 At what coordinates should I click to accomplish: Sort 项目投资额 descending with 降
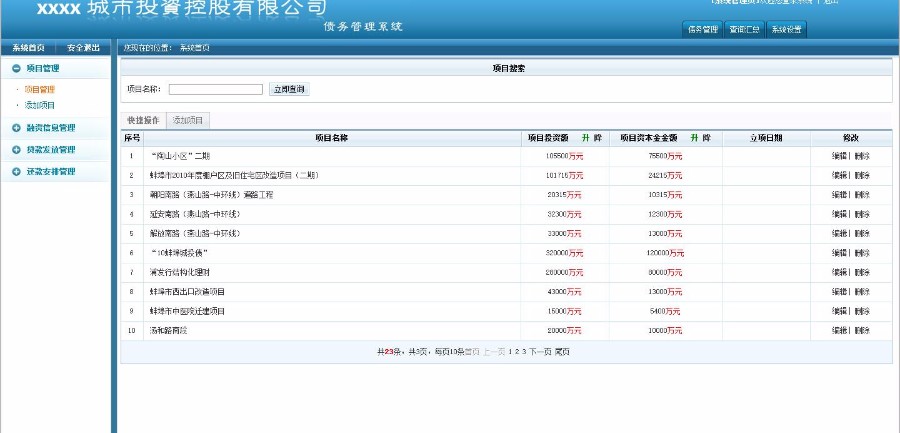pyautogui.click(x=598, y=138)
